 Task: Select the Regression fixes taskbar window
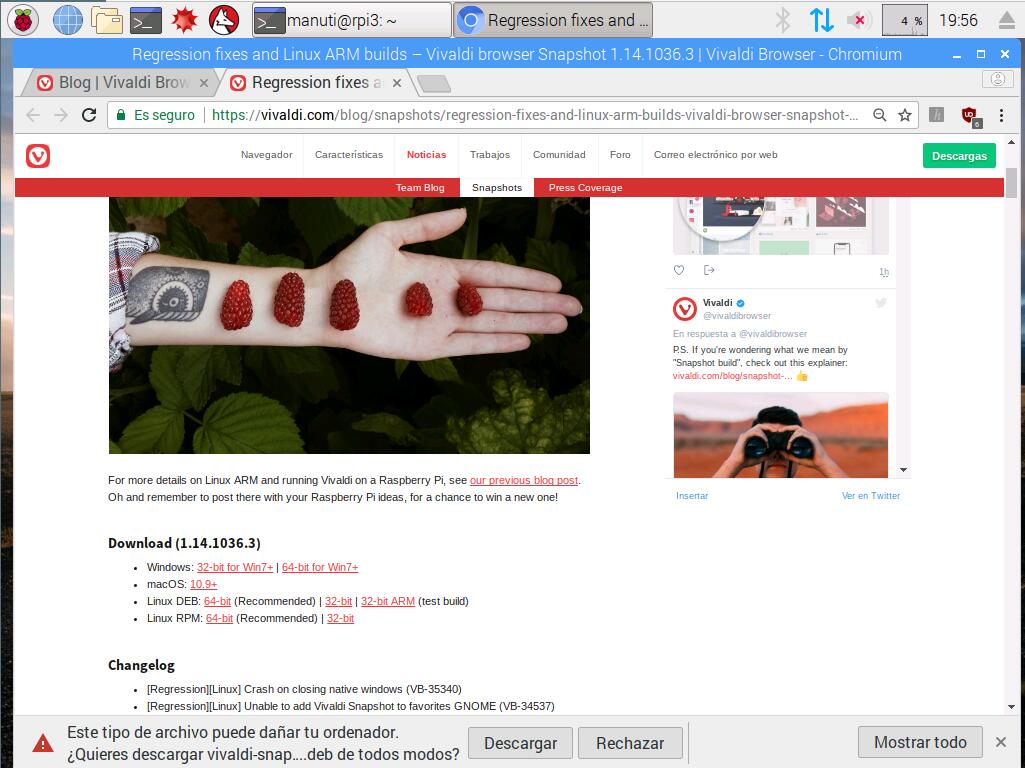click(x=553, y=20)
